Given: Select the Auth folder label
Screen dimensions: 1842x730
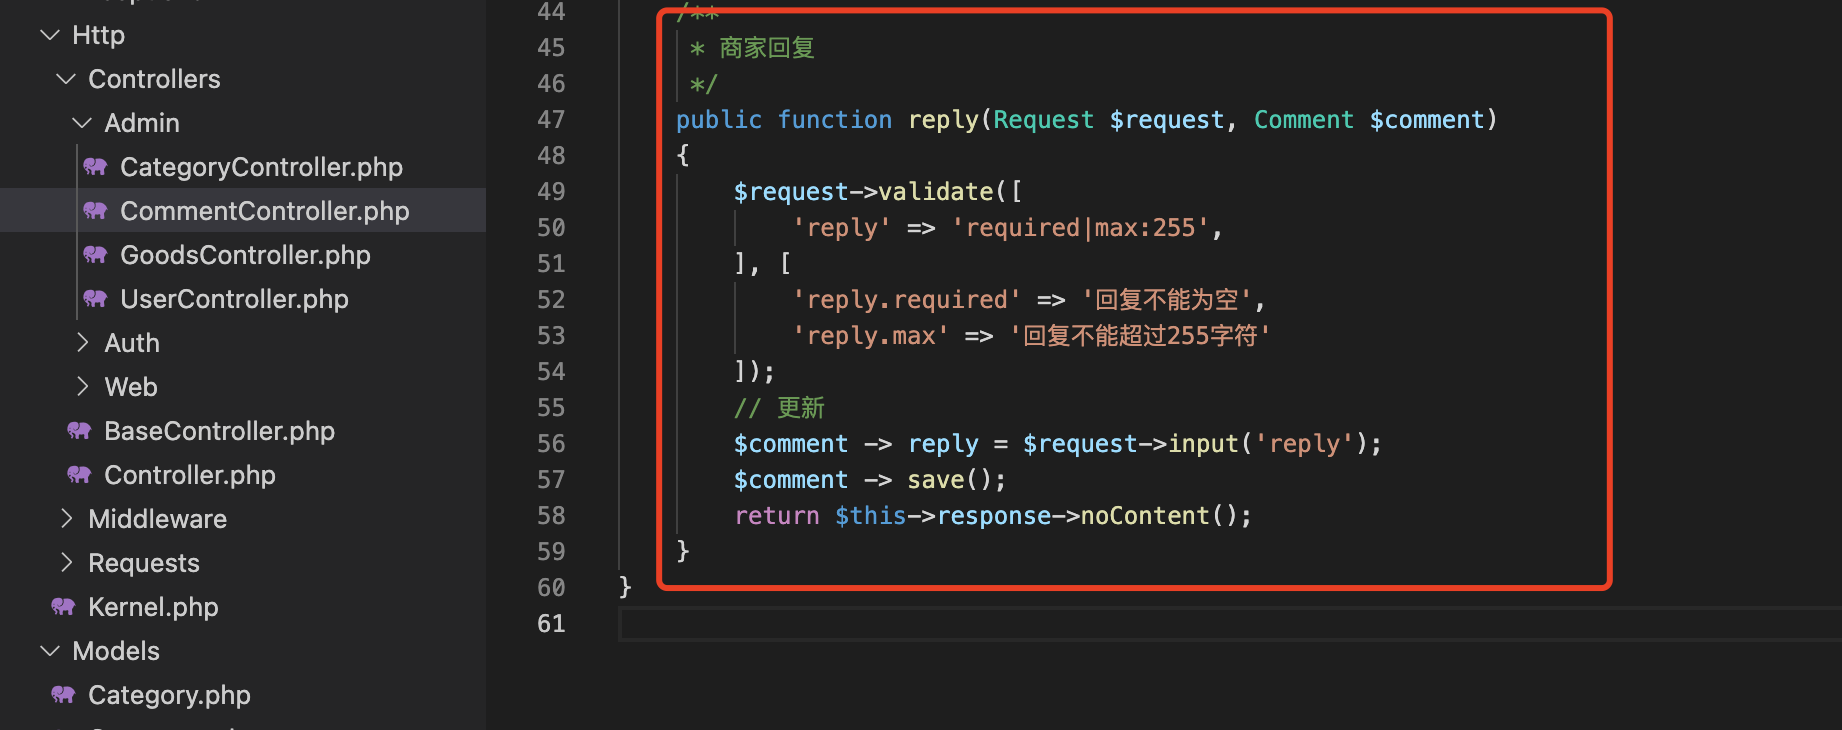Looking at the screenshot, I should [132, 343].
